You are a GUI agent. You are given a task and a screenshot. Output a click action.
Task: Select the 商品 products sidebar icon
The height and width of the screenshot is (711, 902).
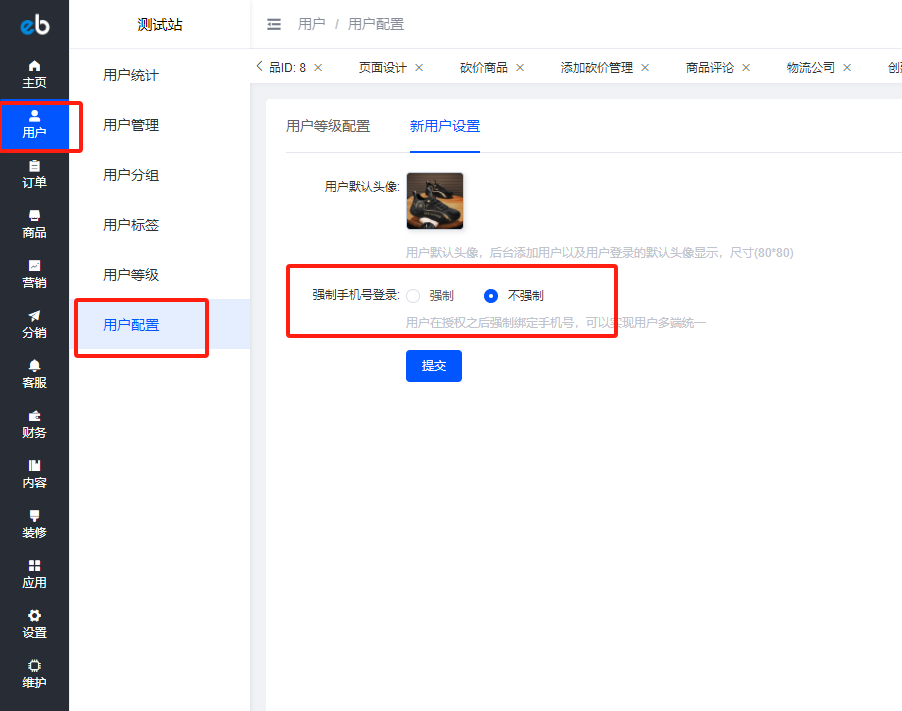pos(34,216)
